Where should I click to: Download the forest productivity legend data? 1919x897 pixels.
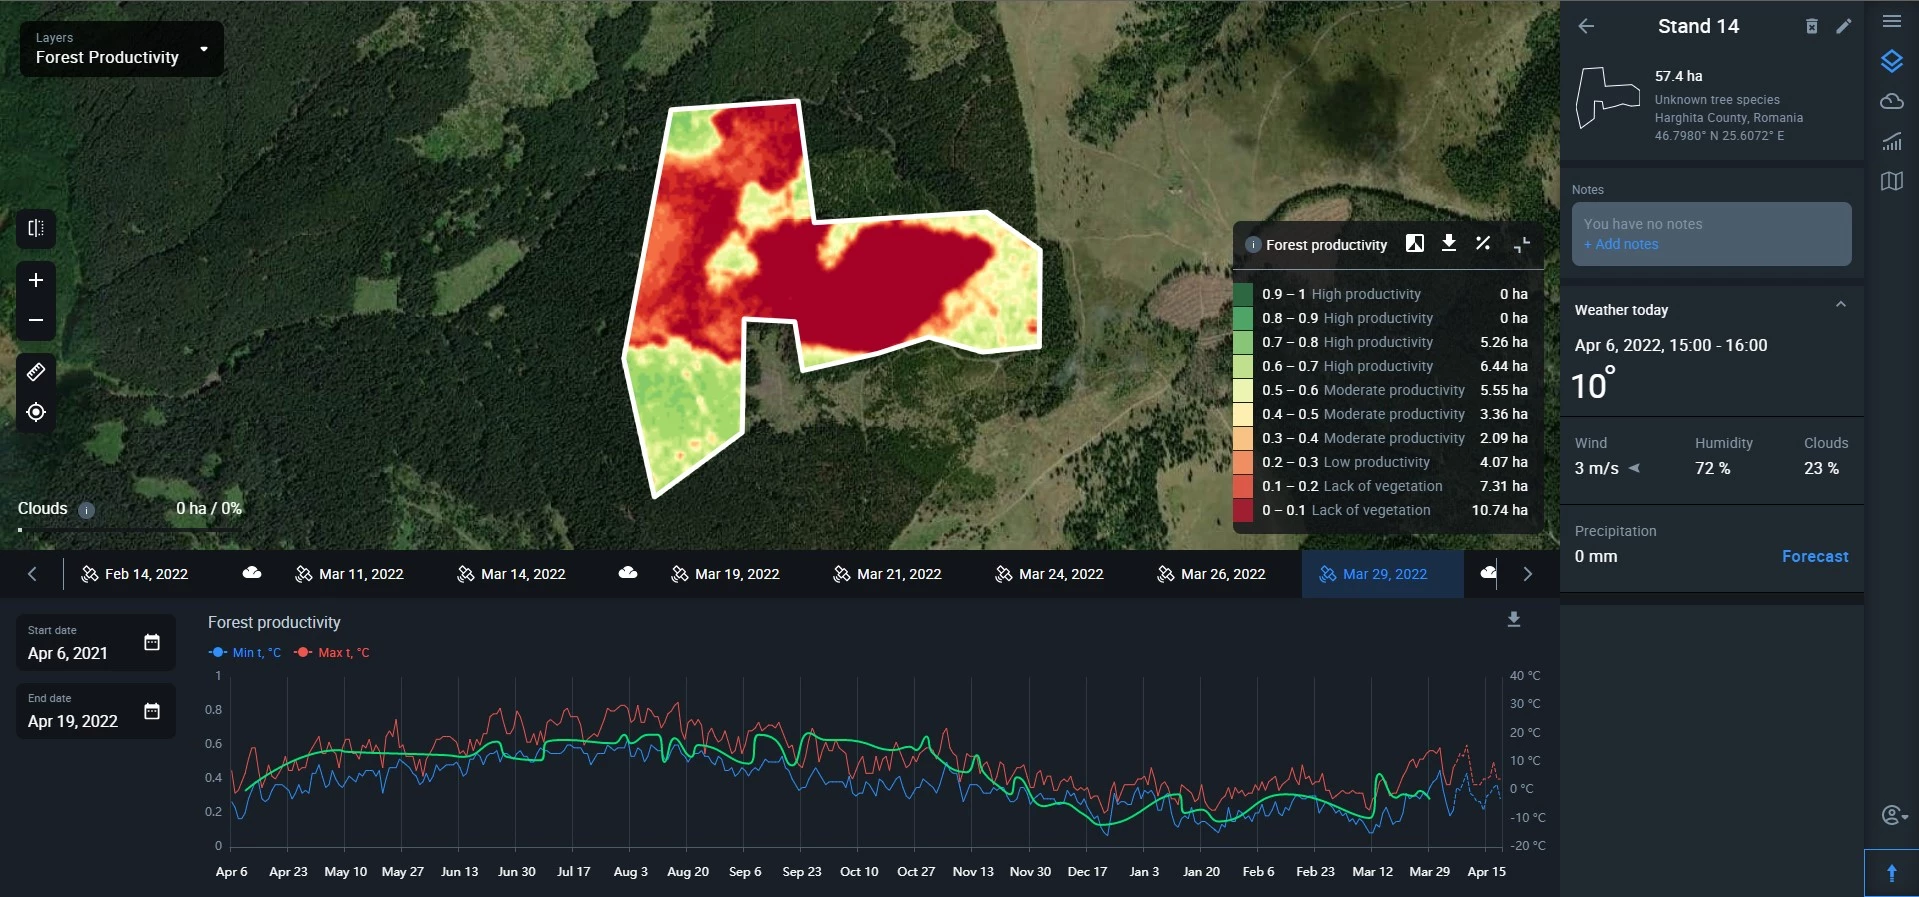point(1448,244)
